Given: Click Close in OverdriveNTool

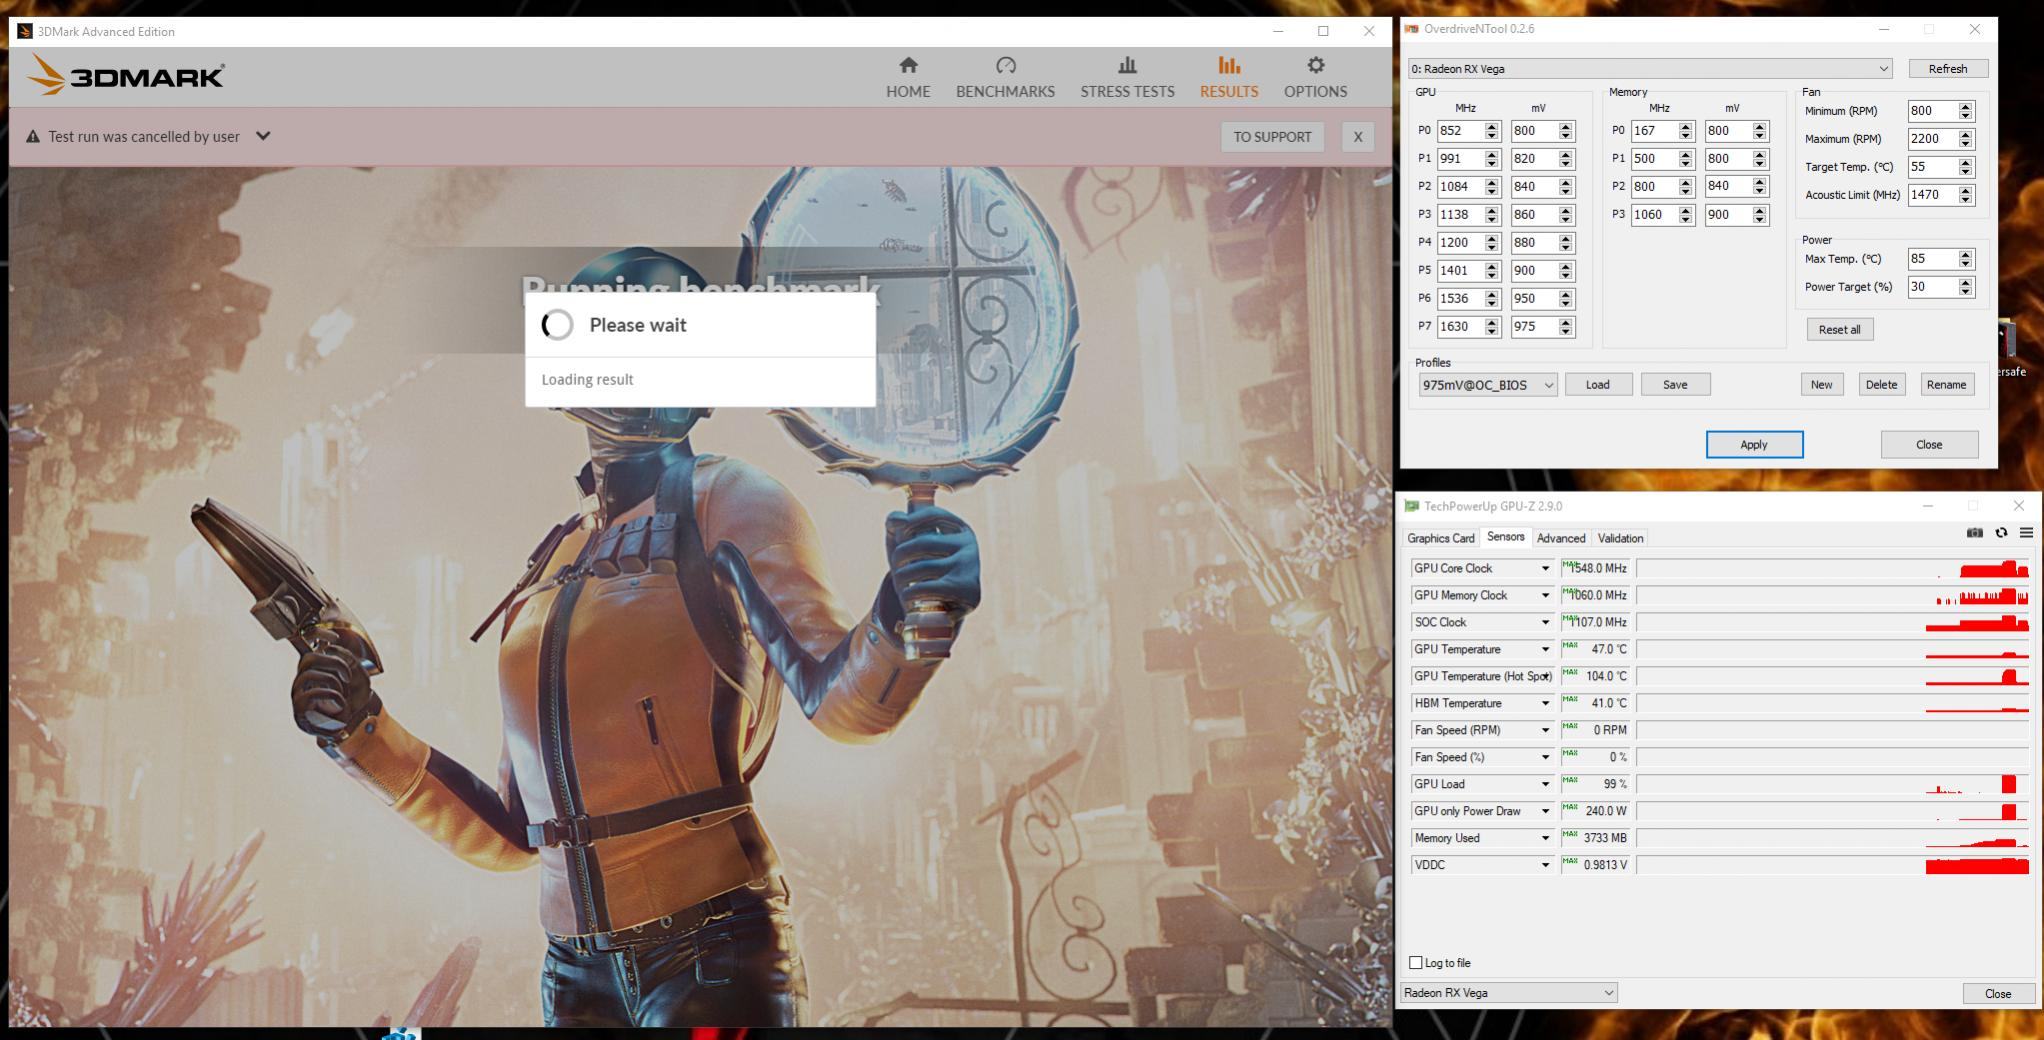Looking at the screenshot, I should click(x=1929, y=445).
